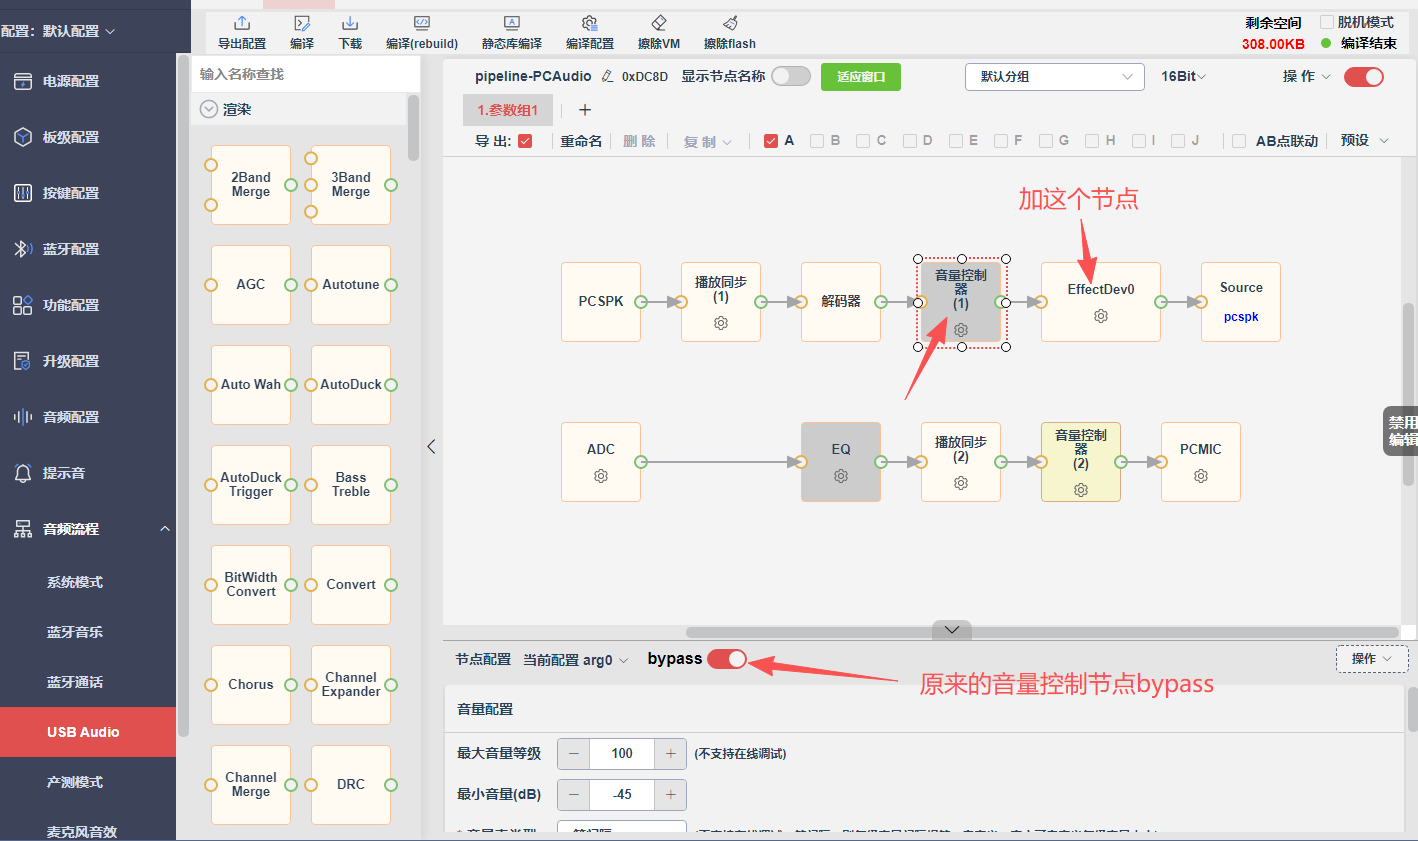Click the 编译(rebuild) toolbar icon

422,23
